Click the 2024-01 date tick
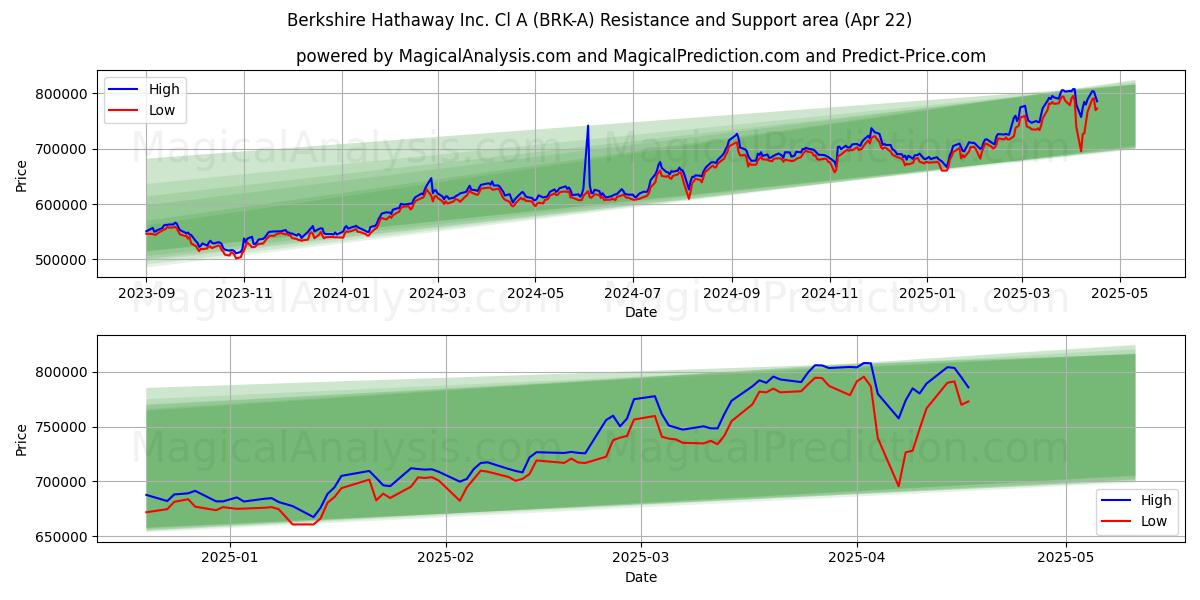 (342, 293)
